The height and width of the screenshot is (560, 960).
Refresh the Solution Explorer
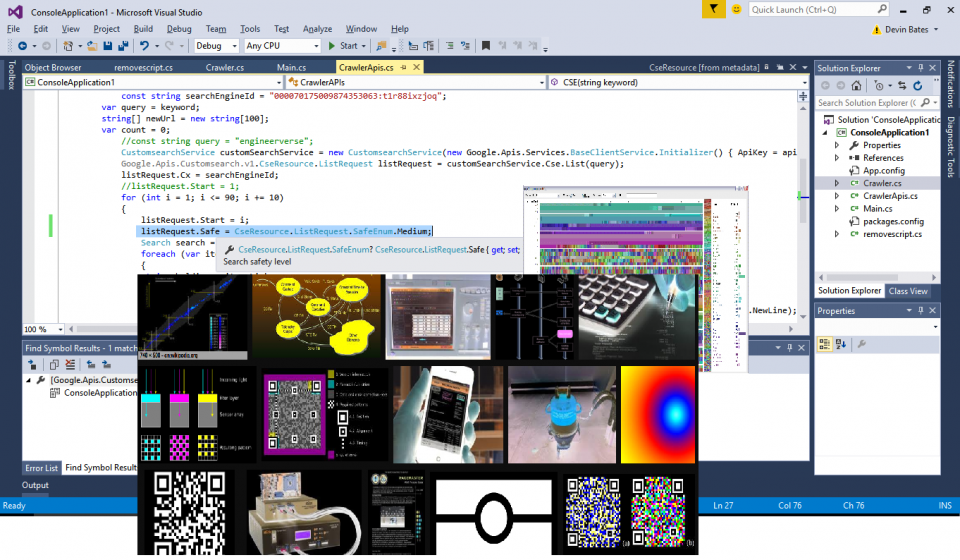pos(918,86)
